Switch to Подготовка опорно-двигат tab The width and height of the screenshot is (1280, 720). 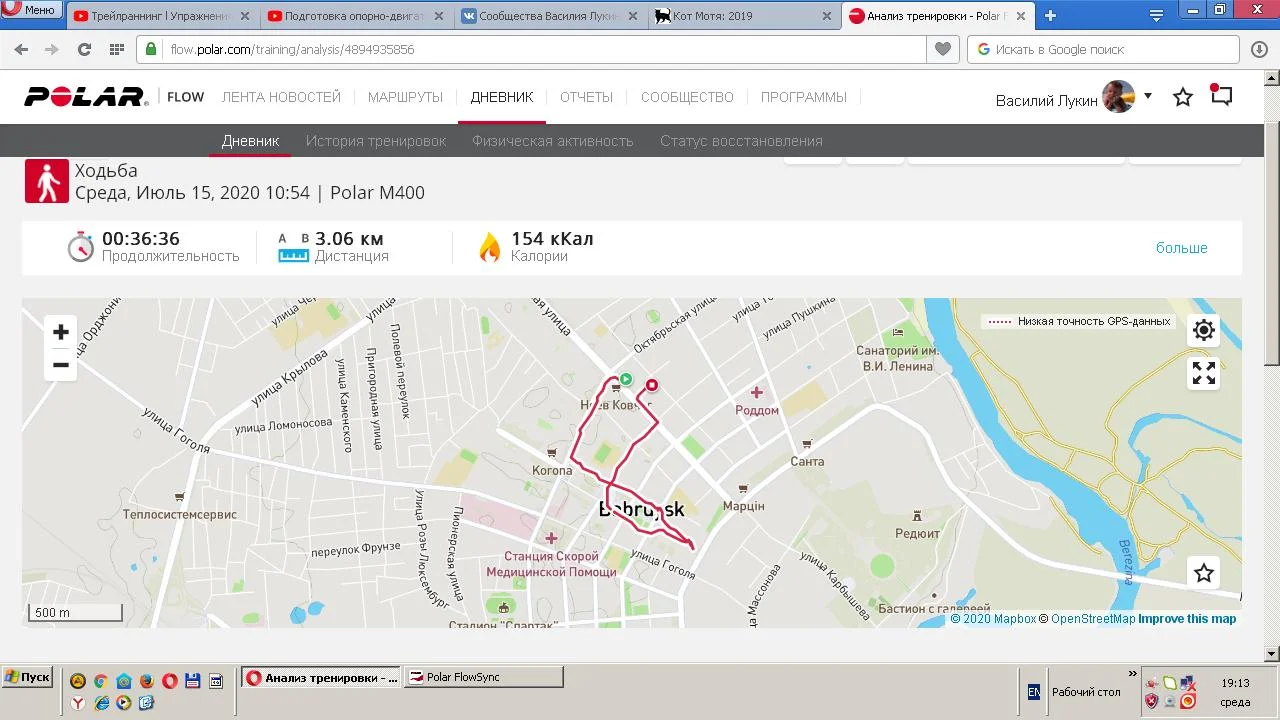[x=358, y=16]
